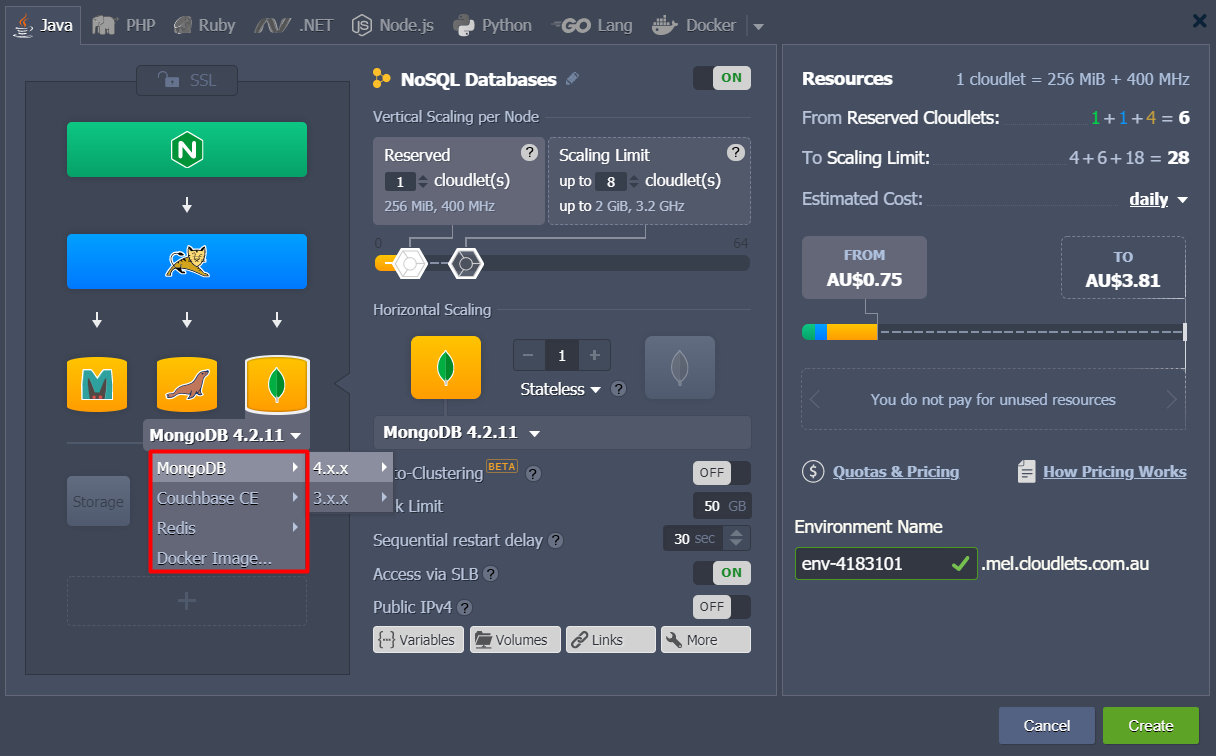
Task: Open the Stateless scaling mode dropdown
Action: (561, 389)
